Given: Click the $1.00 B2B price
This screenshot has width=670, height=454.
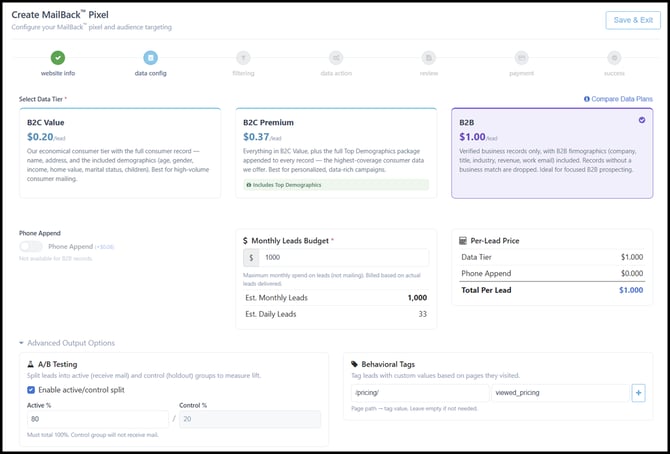Looking at the screenshot, I should click(472, 137).
